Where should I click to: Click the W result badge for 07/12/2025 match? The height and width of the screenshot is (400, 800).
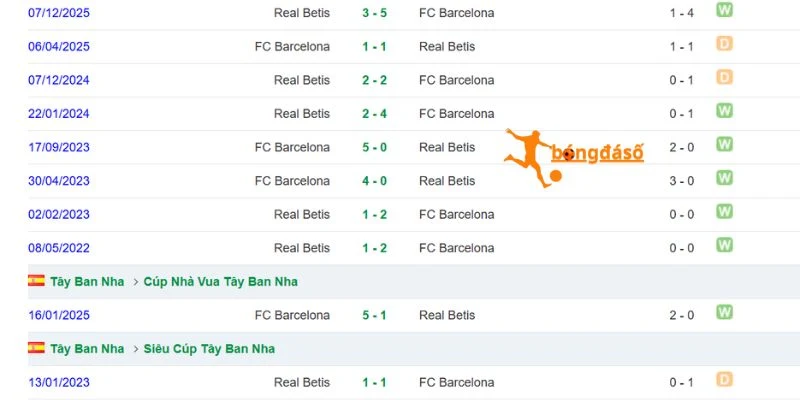(724, 10)
